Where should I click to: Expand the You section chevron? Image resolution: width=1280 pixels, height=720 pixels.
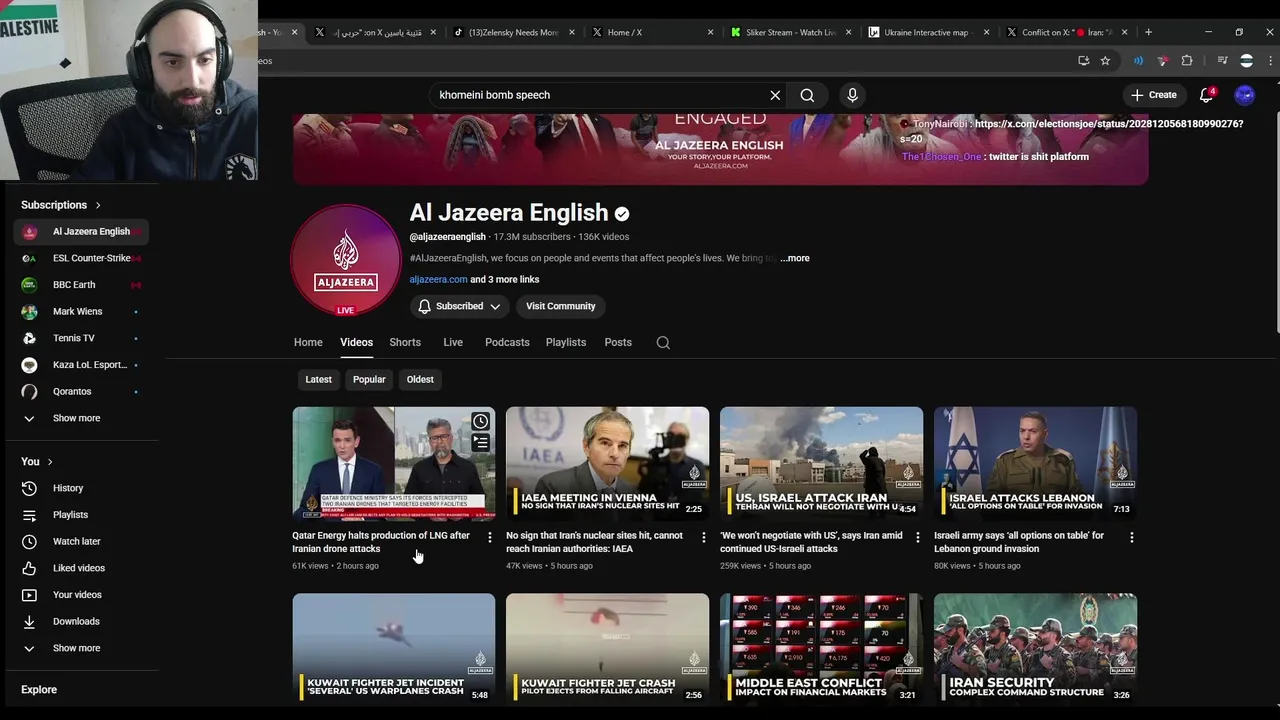click(x=49, y=461)
